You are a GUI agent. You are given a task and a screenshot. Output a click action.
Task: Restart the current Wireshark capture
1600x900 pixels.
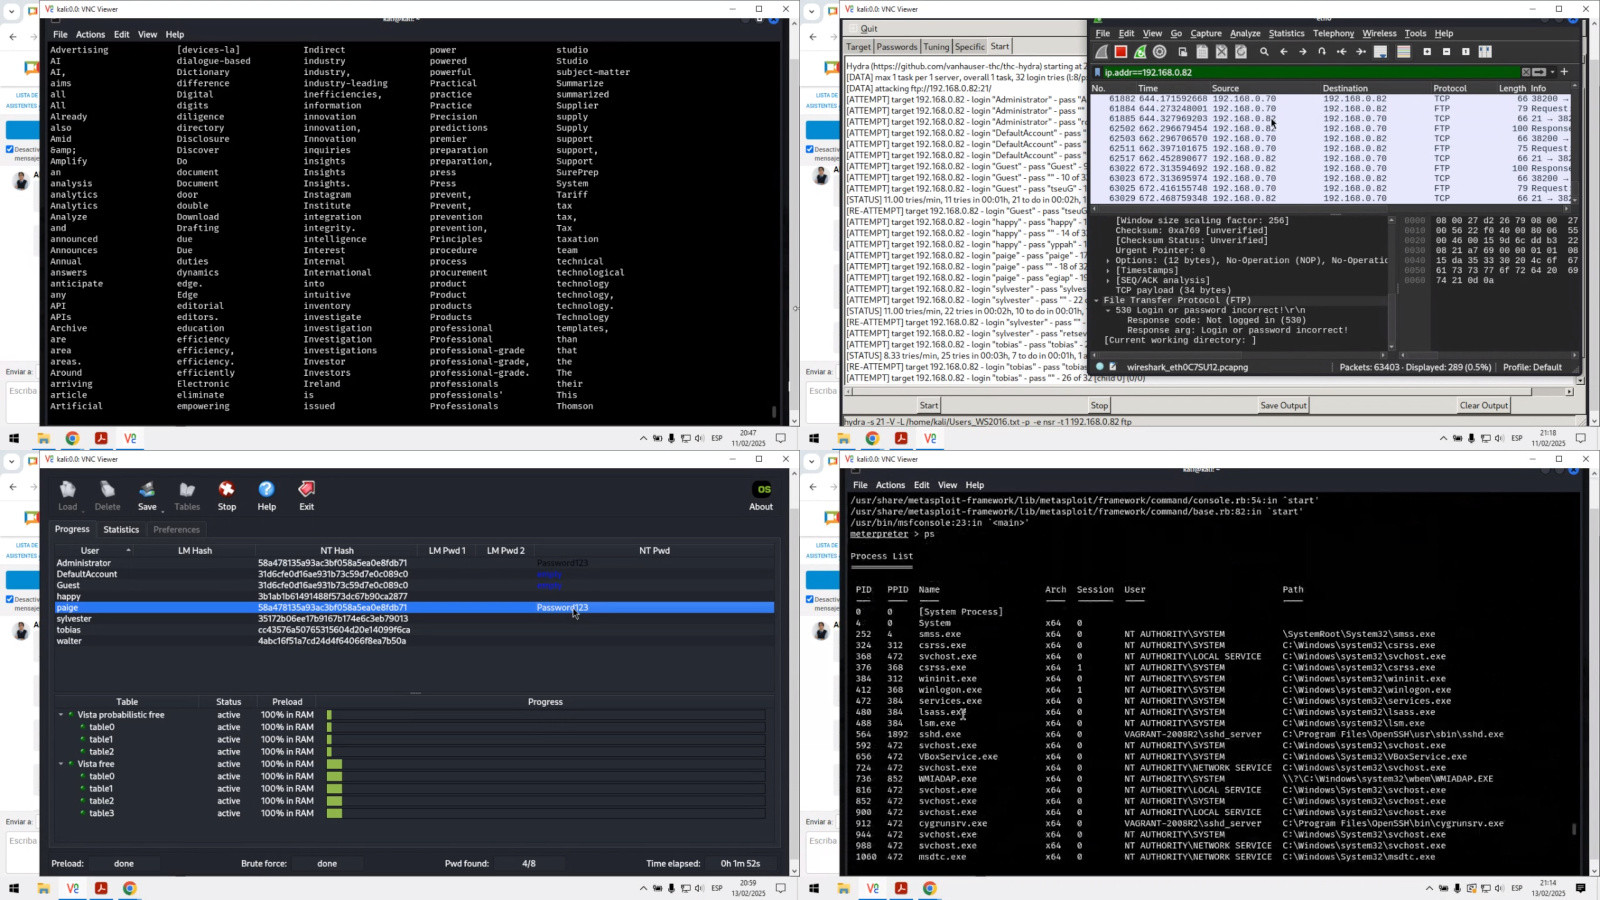click(1140, 52)
